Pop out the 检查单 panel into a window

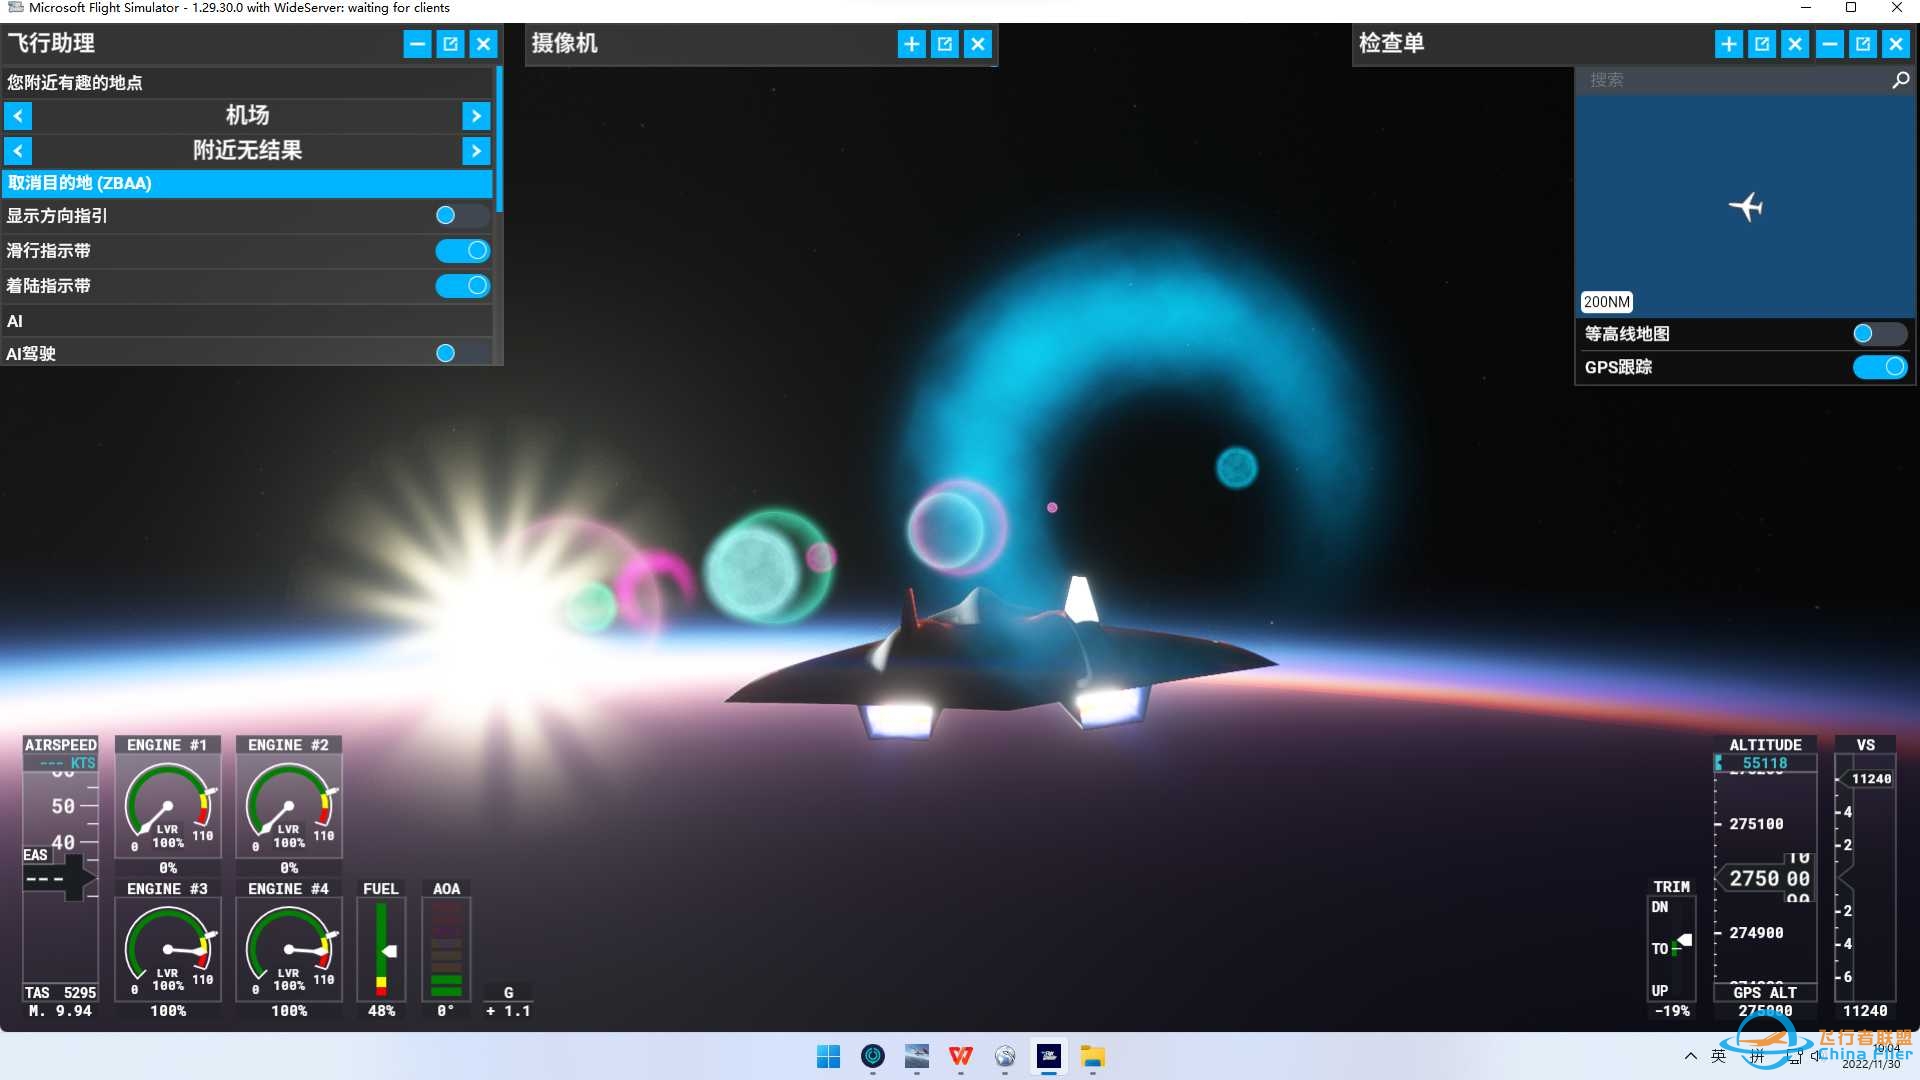pos(1762,44)
